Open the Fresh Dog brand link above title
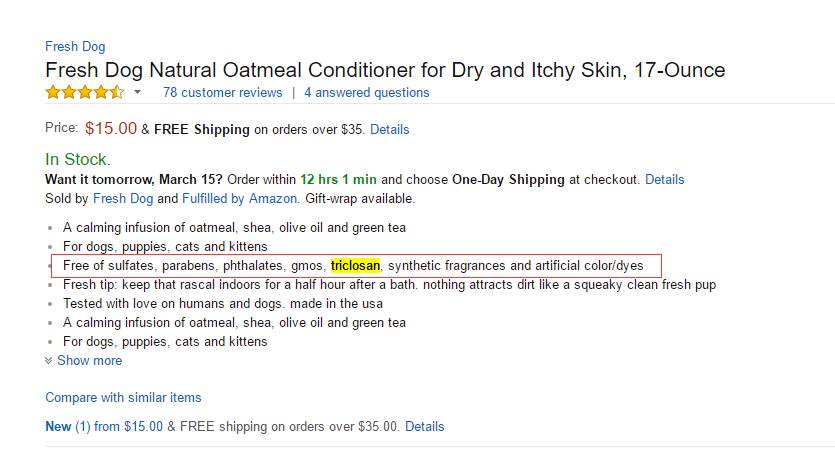The width and height of the screenshot is (835, 454). [x=75, y=47]
